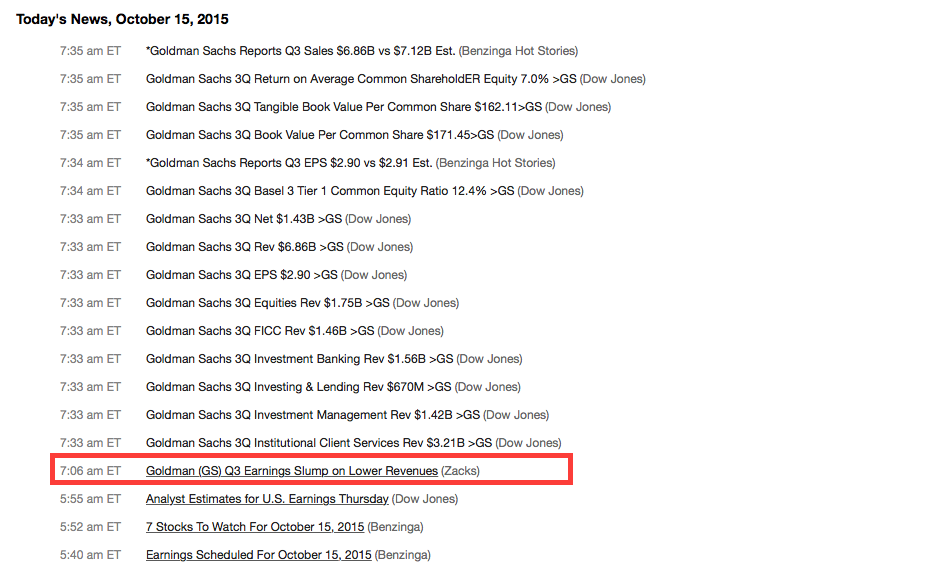This screenshot has height=575, width=931.
Task: Click the Return on Average Common Shareholder Equity headline
Action: point(361,79)
